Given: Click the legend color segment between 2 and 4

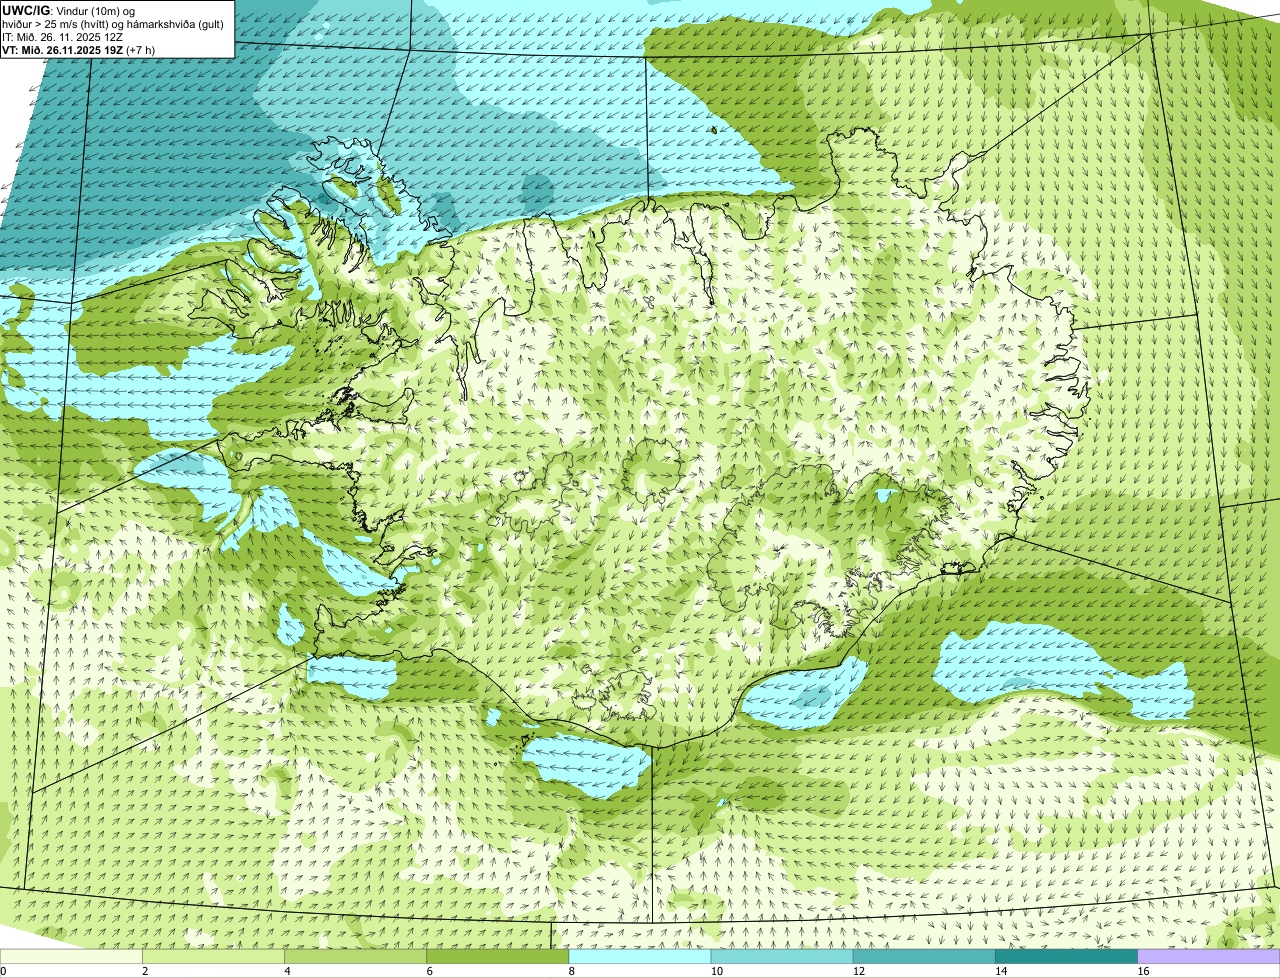Looking at the screenshot, I should tap(214, 956).
